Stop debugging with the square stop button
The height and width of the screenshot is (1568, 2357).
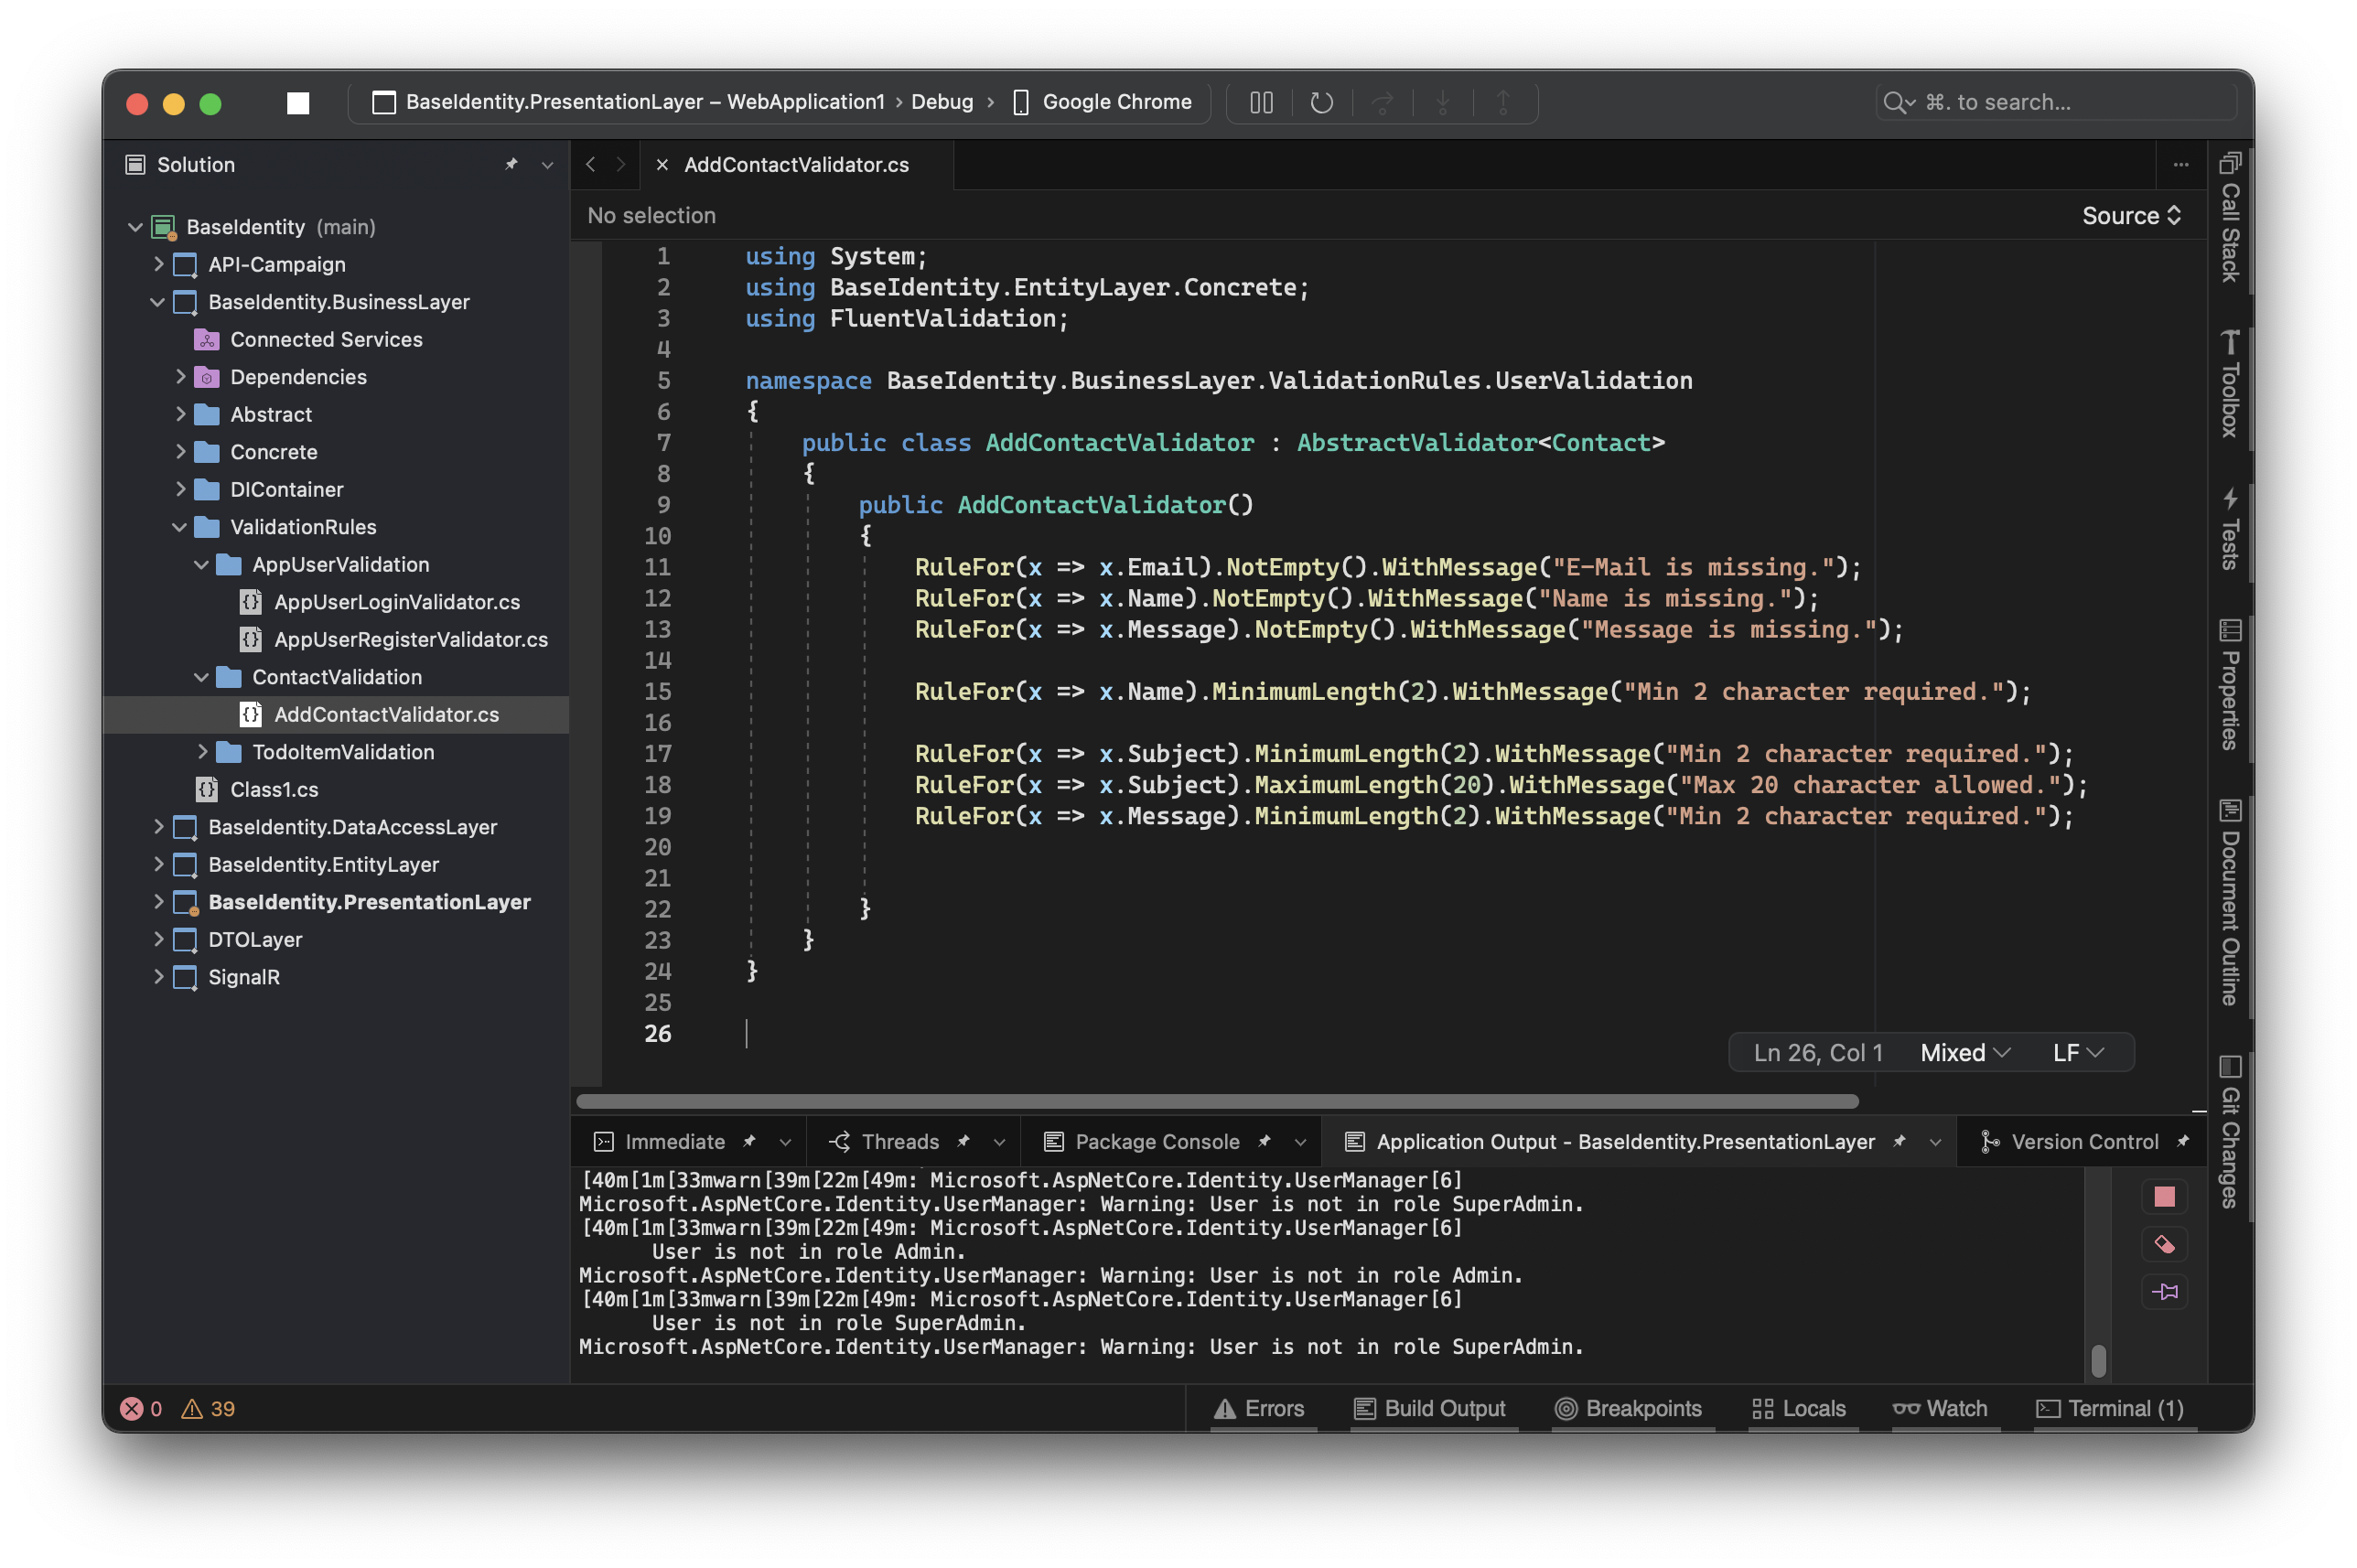298,103
